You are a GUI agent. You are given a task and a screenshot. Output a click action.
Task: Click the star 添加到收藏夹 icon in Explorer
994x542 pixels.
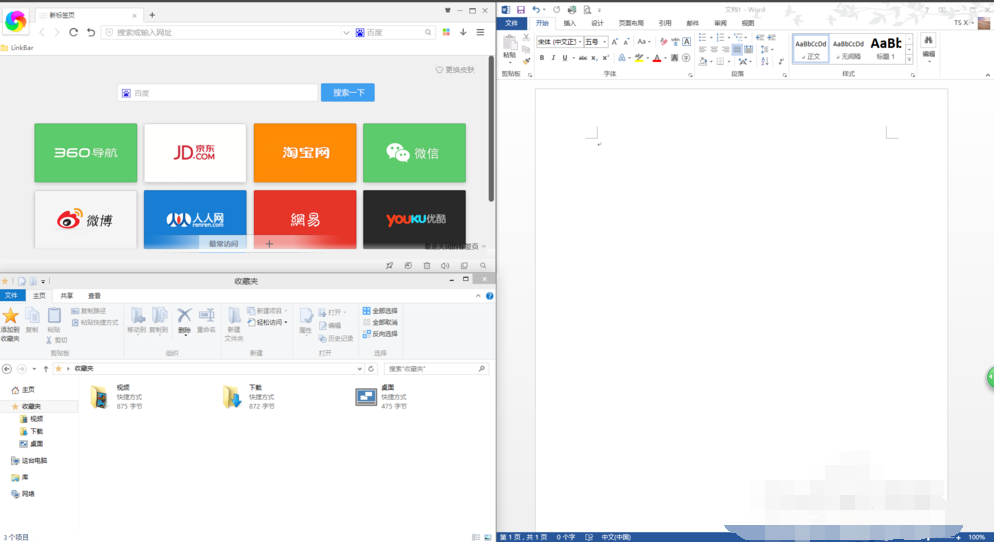pos(10,316)
